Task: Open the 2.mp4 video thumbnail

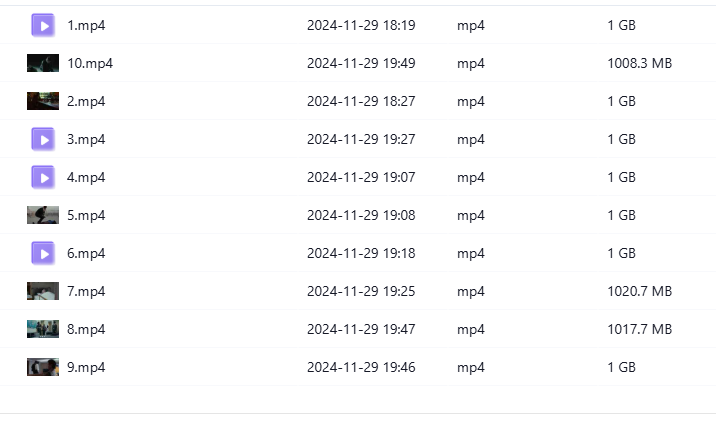Action: click(43, 101)
